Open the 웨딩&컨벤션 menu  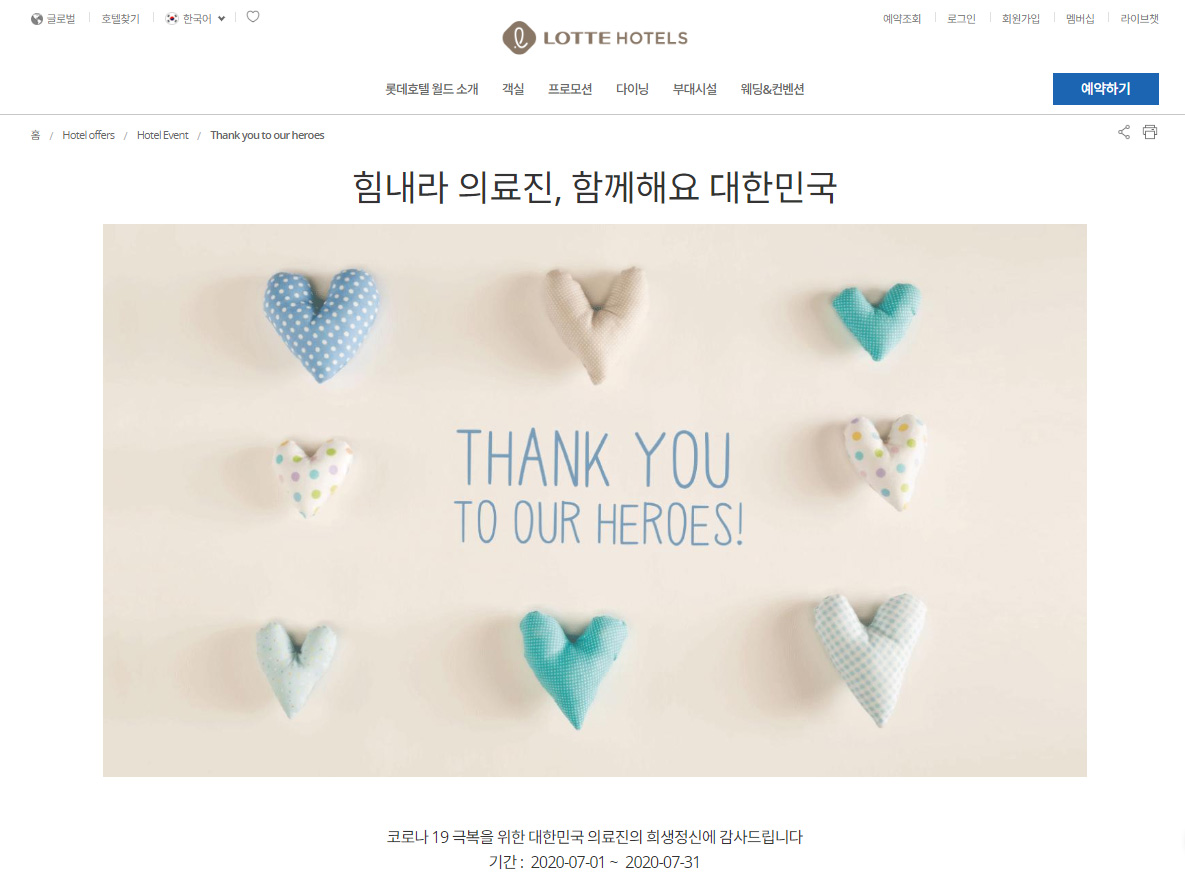tap(772, 89)
